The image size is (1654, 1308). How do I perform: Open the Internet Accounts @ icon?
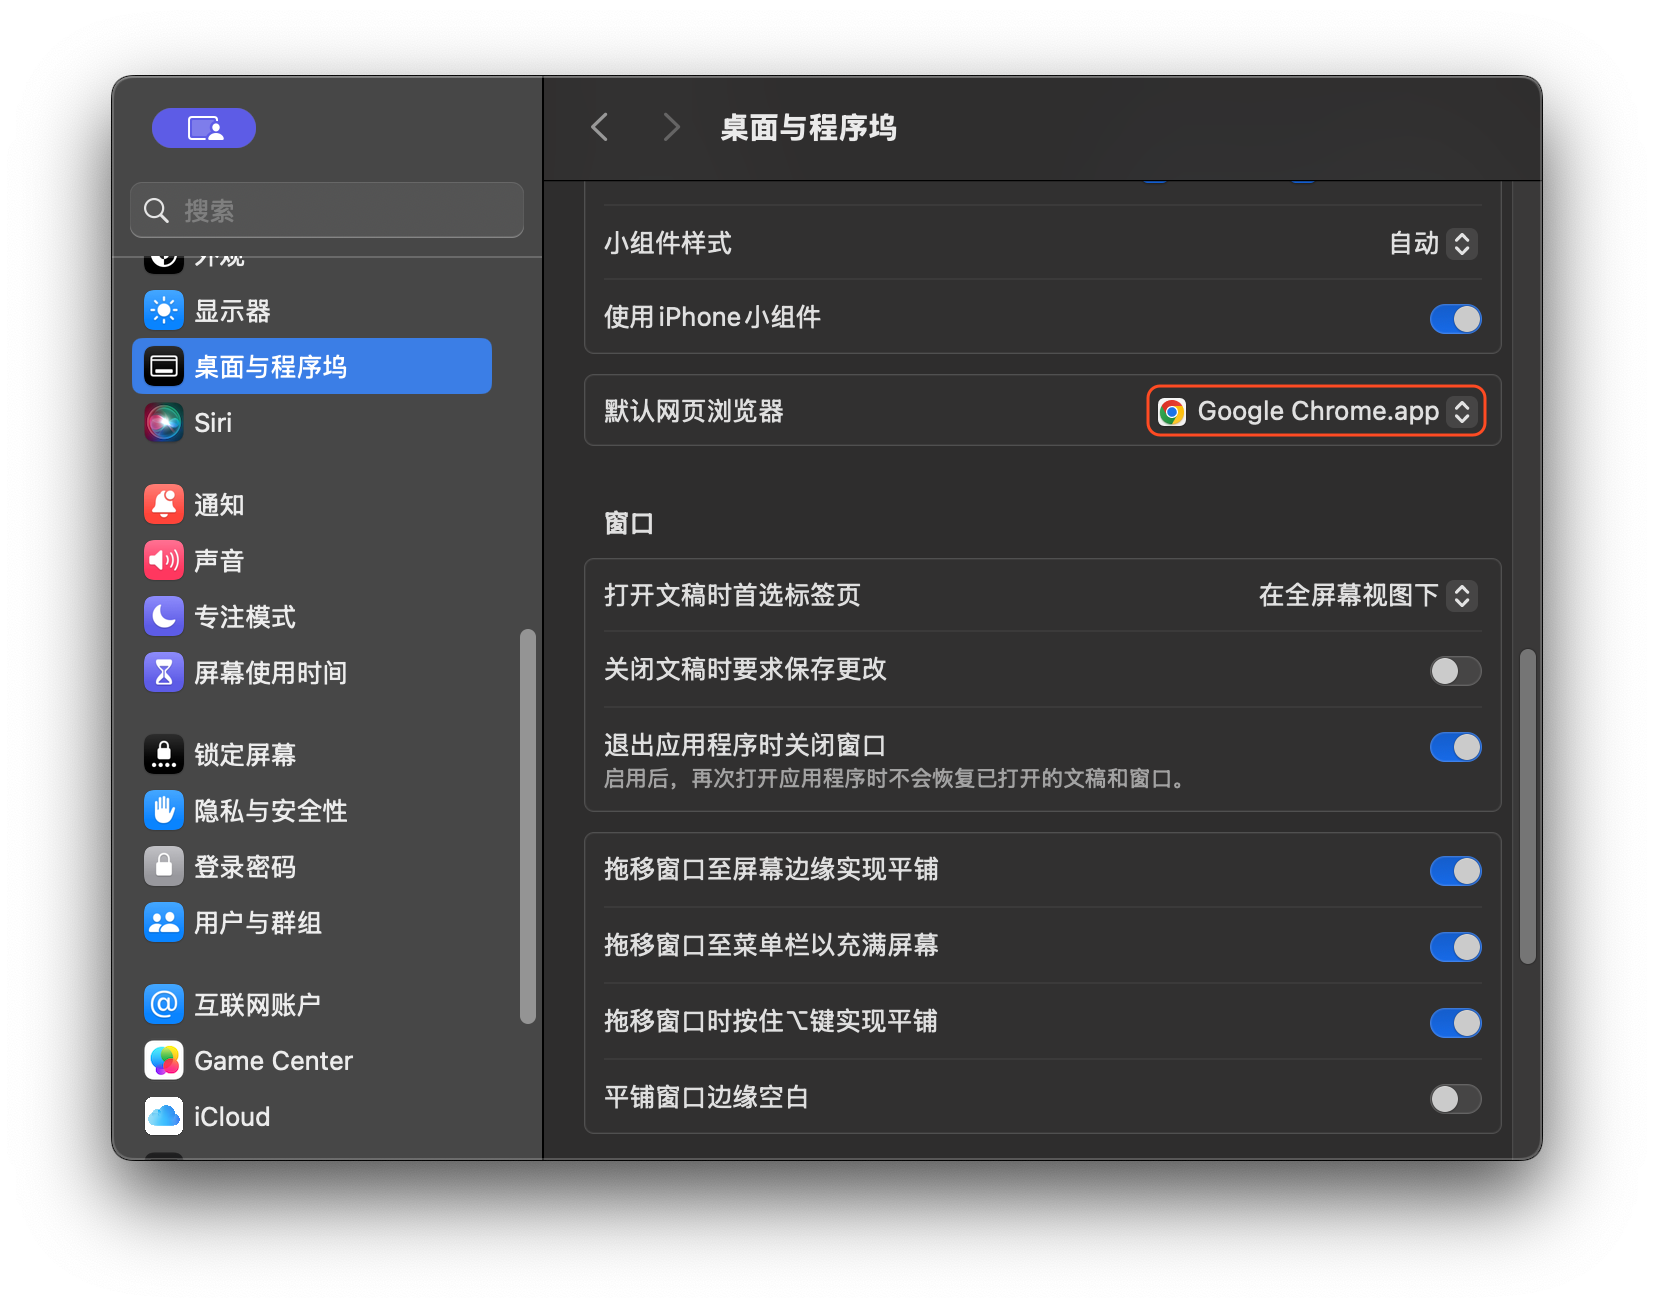click(164, 1005)
